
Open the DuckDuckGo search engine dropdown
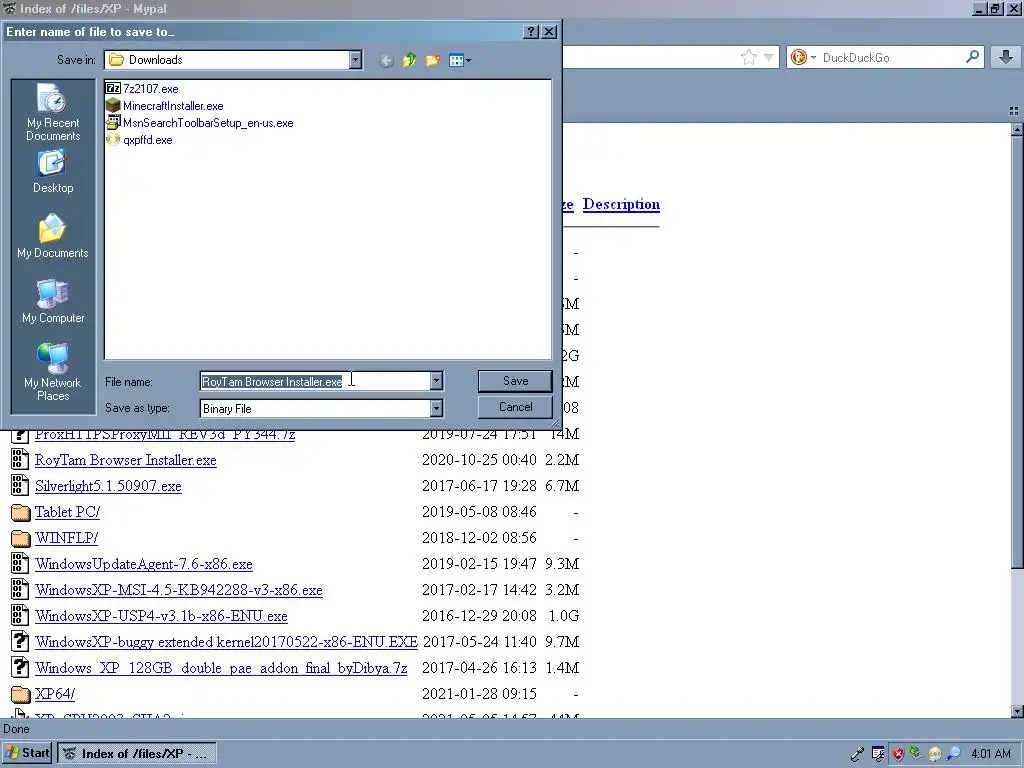coord(803,57)
